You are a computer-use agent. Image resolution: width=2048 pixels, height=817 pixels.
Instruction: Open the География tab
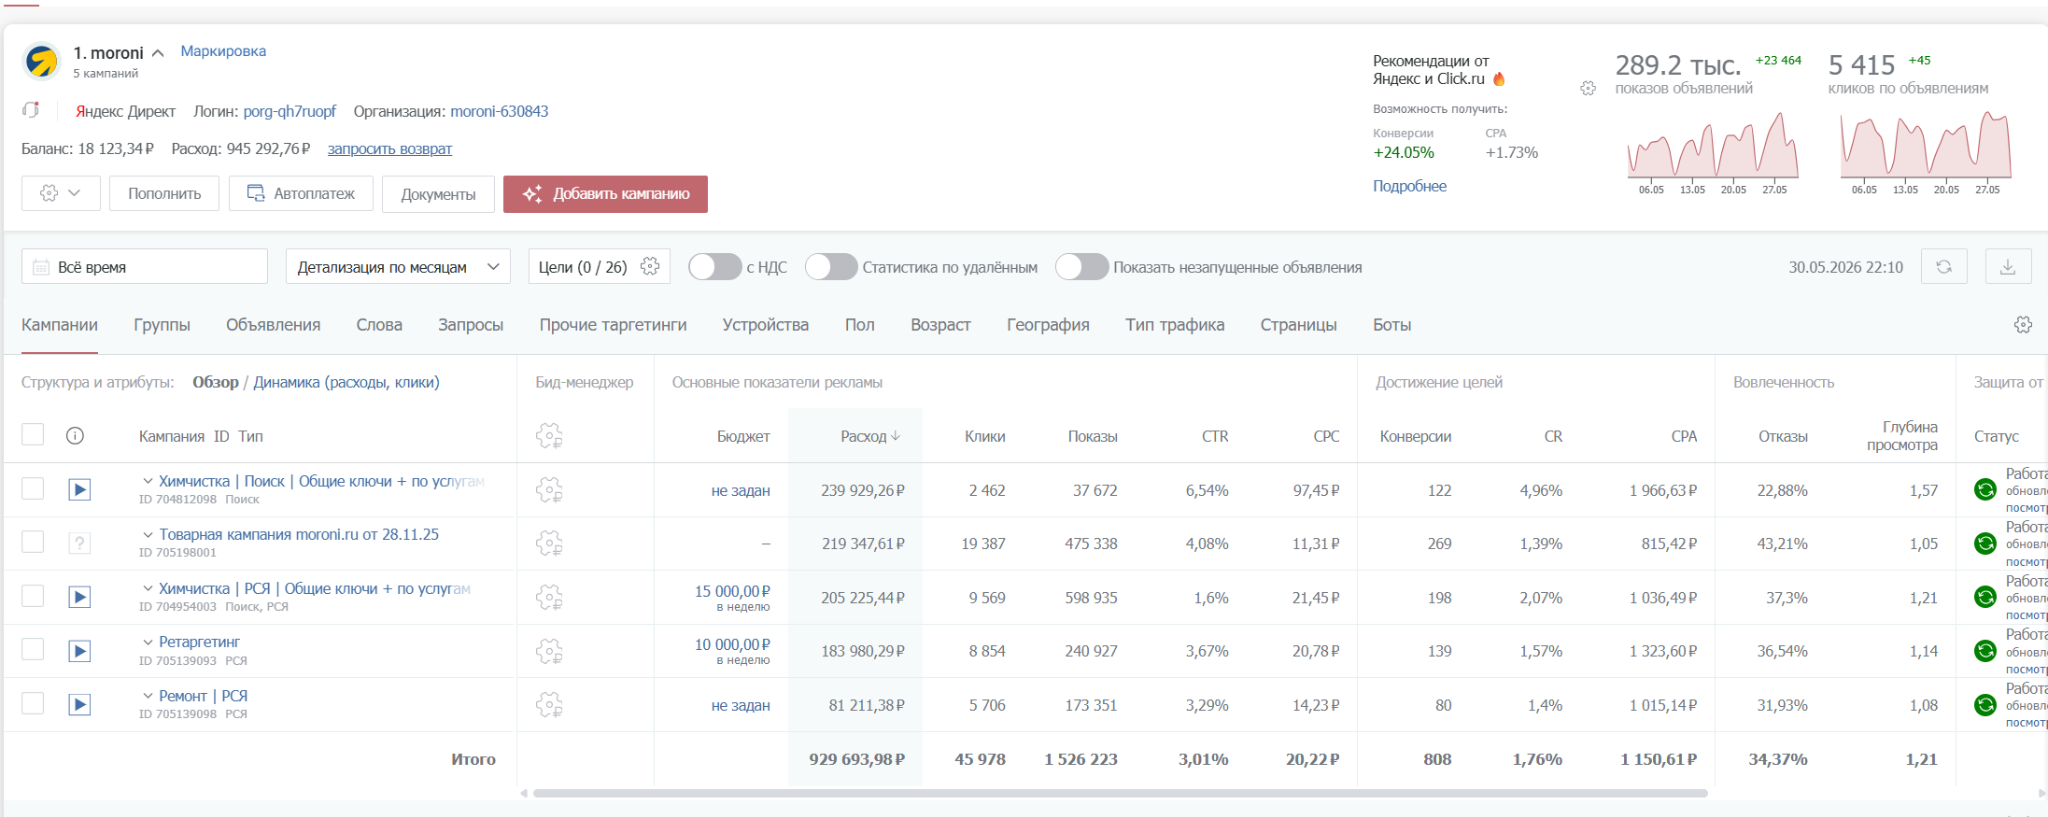pyautogui.click(x=1048, y=325)
